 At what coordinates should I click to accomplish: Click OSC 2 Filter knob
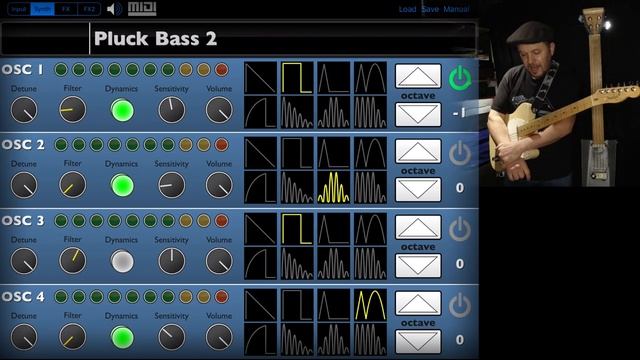coord(73,185)
